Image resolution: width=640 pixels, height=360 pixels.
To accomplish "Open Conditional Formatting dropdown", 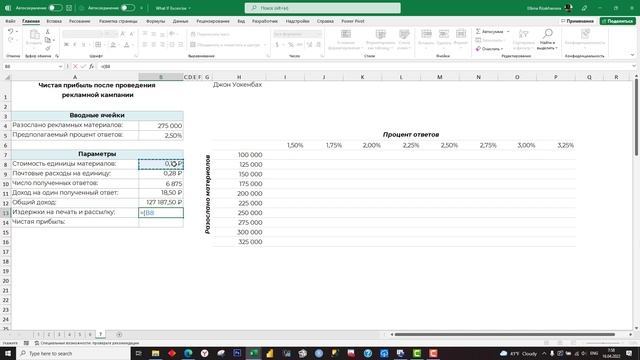I will pyautogui.click(x=345, y=40).
